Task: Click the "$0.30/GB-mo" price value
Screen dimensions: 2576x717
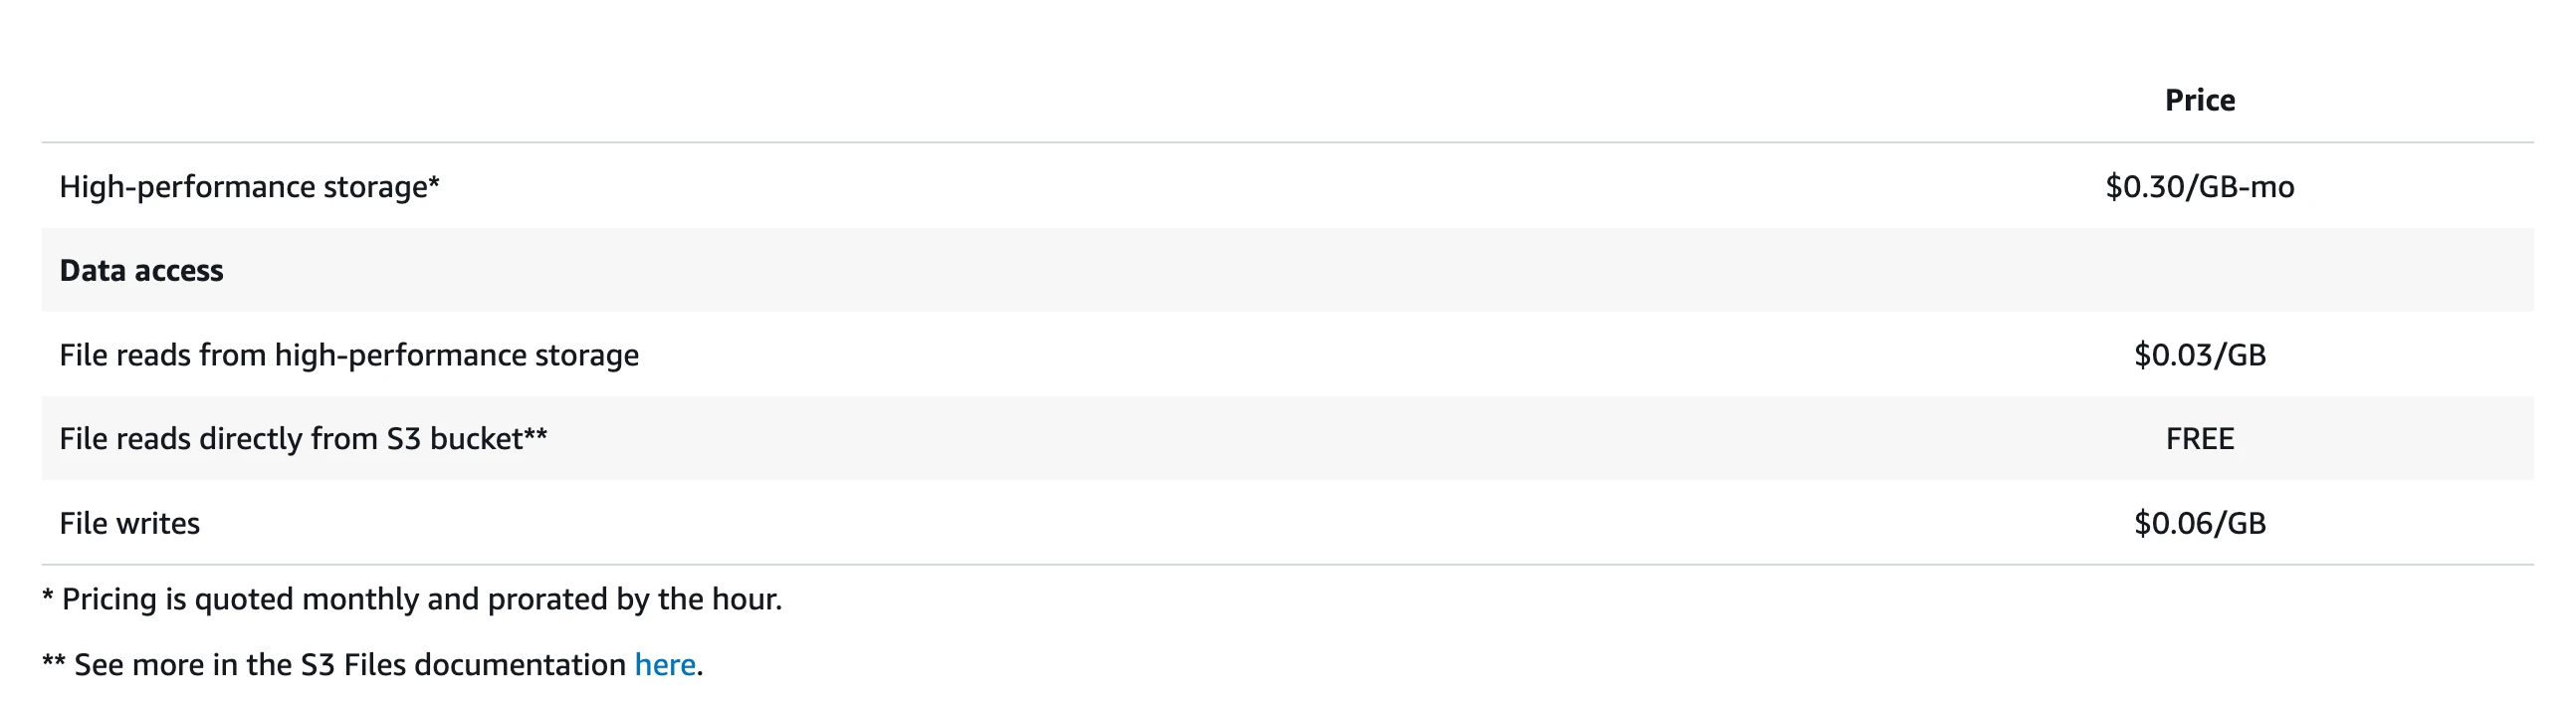Action: (2199, 187)
